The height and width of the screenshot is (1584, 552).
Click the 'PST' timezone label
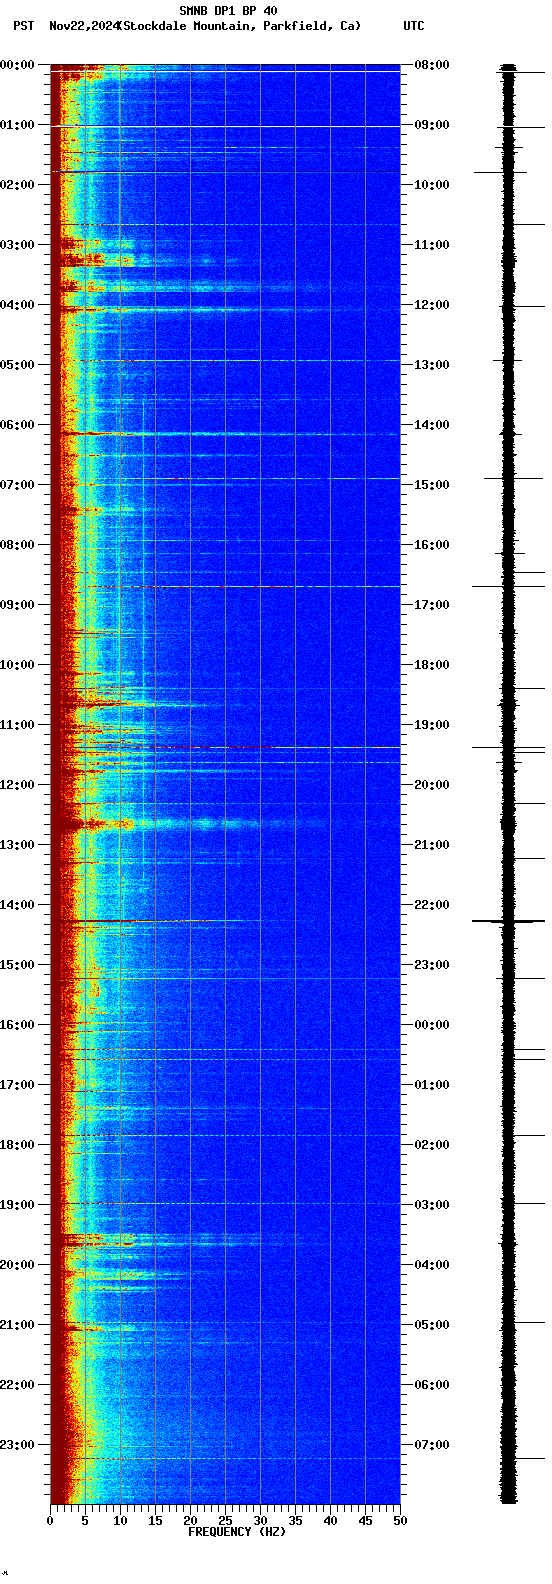[x=23, y=26]
